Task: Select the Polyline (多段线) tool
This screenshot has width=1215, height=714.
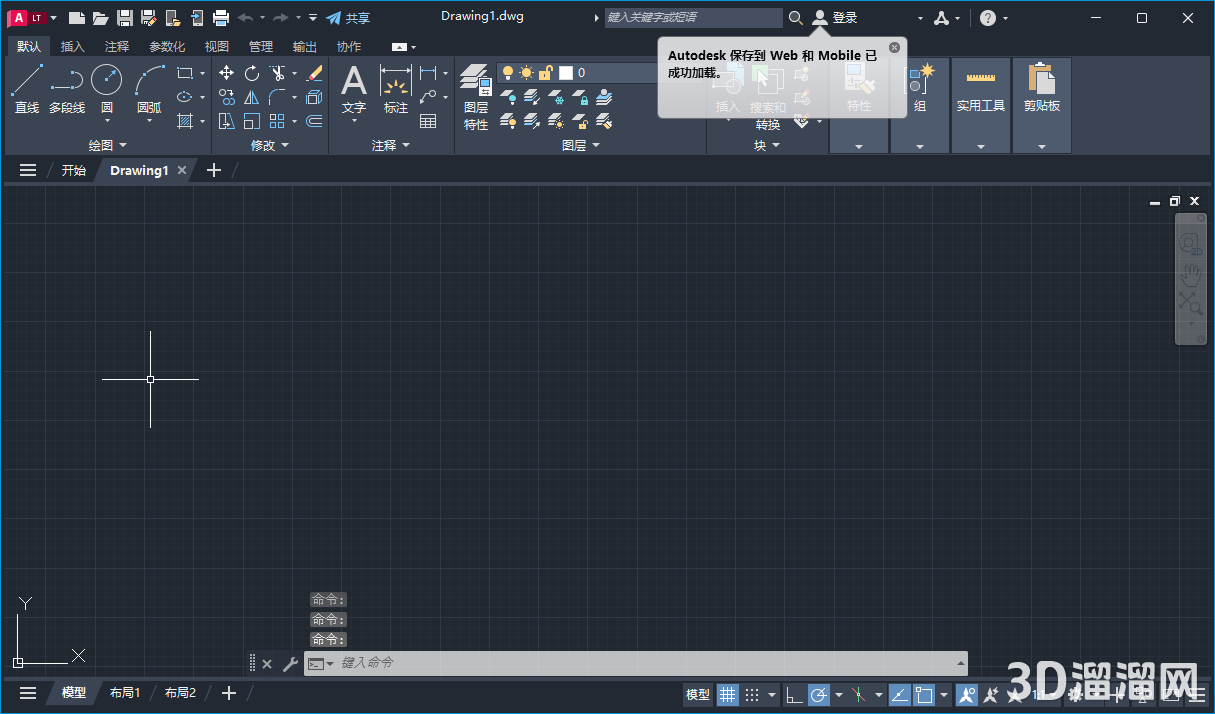Action: 67,89
